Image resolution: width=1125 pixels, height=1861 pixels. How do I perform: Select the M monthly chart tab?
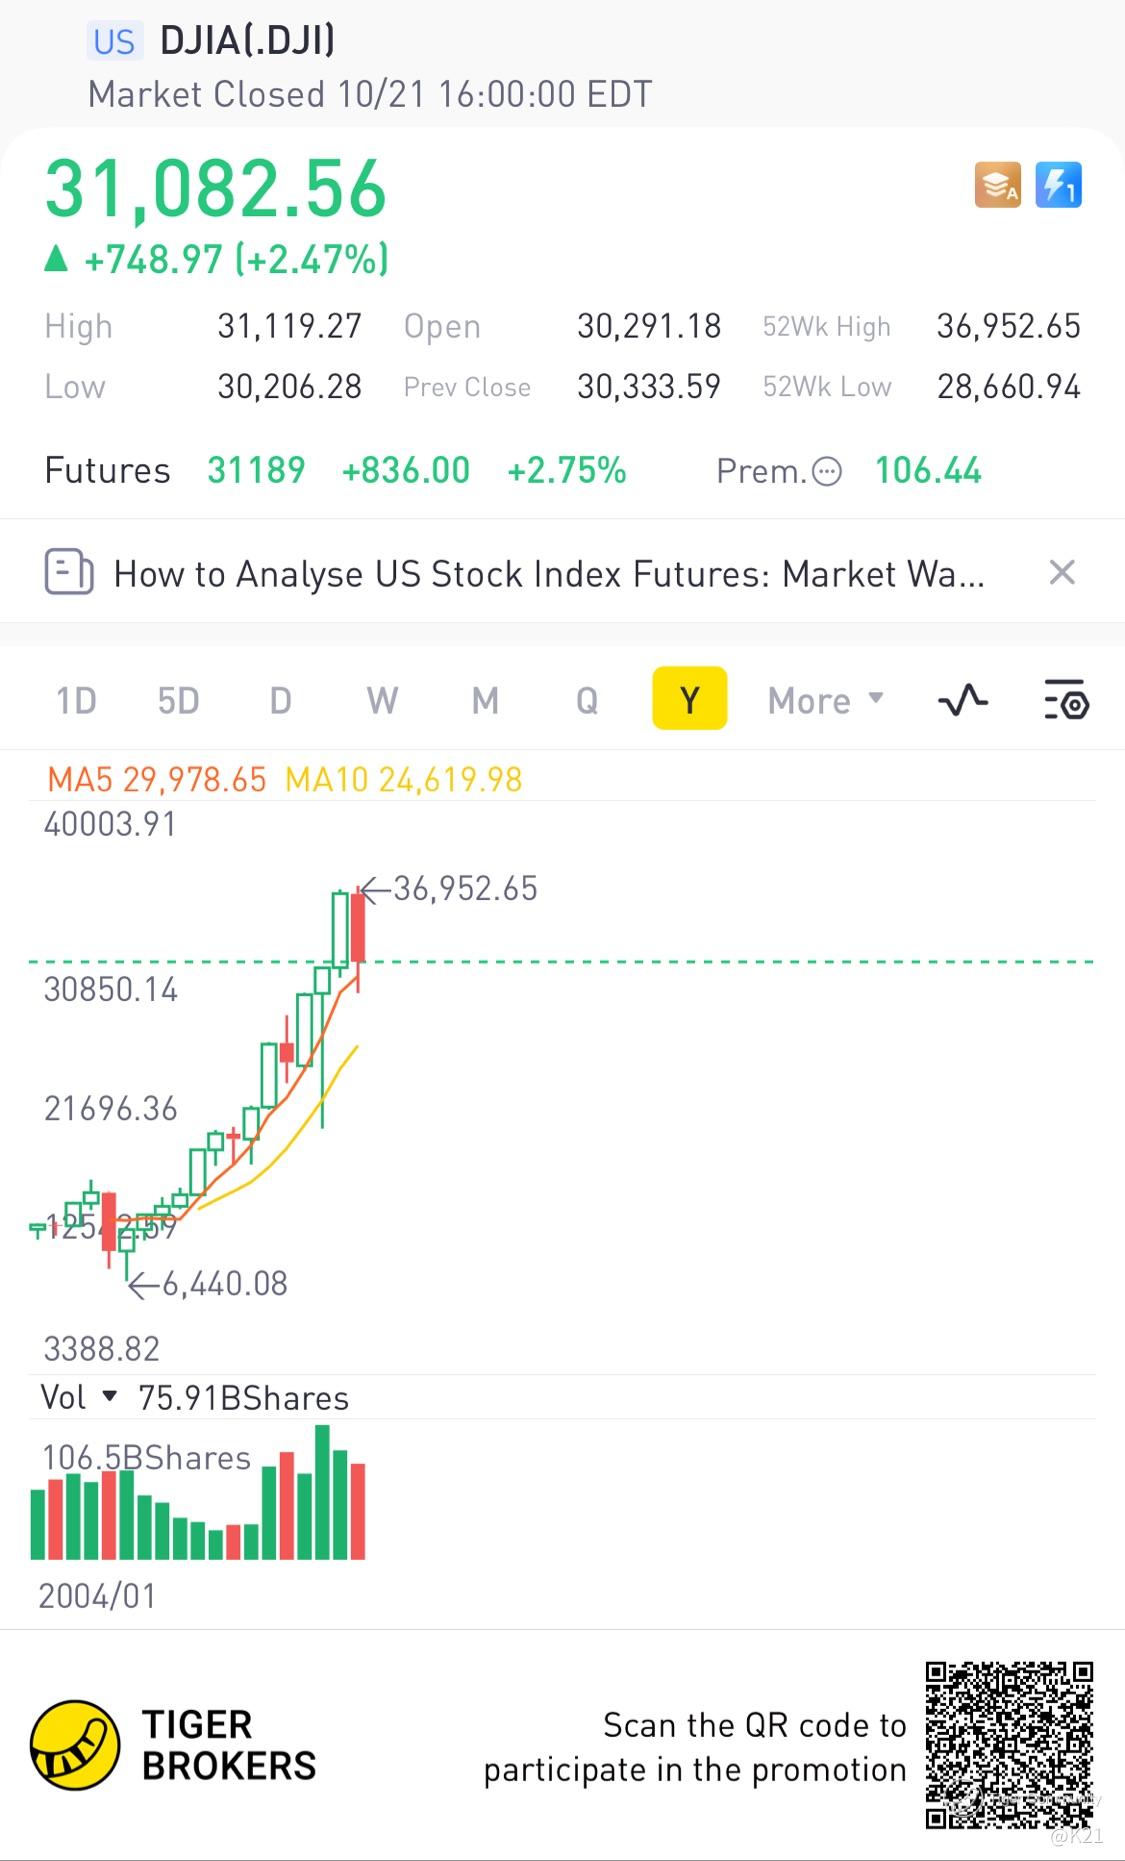(485, 700)
